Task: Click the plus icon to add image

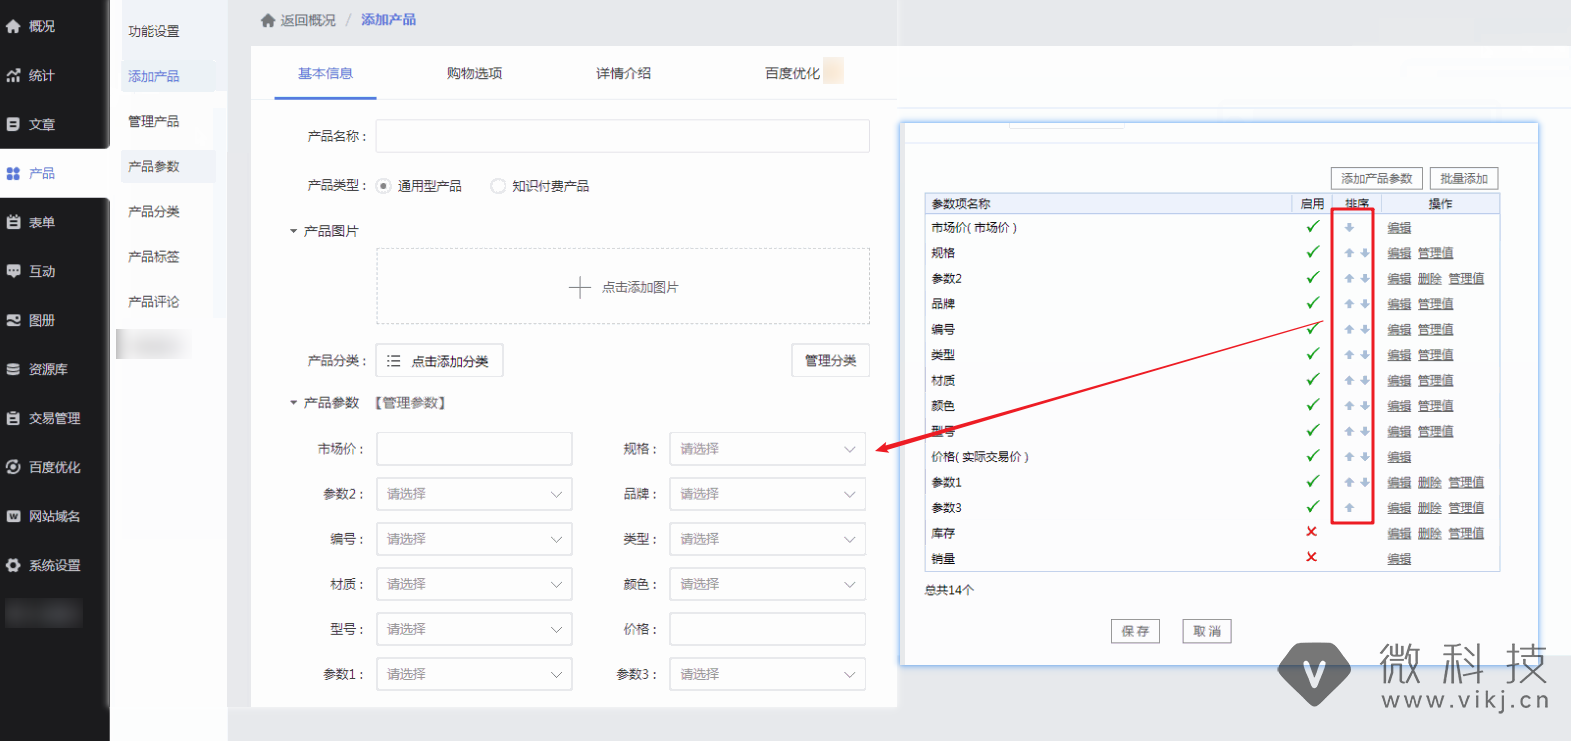Action: [x=580, y=288]
